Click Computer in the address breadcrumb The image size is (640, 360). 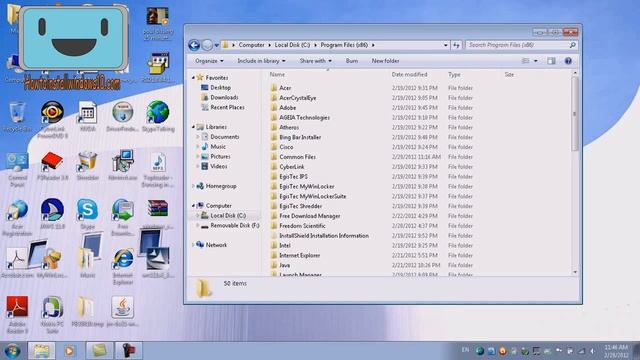(x=251, y=45)
